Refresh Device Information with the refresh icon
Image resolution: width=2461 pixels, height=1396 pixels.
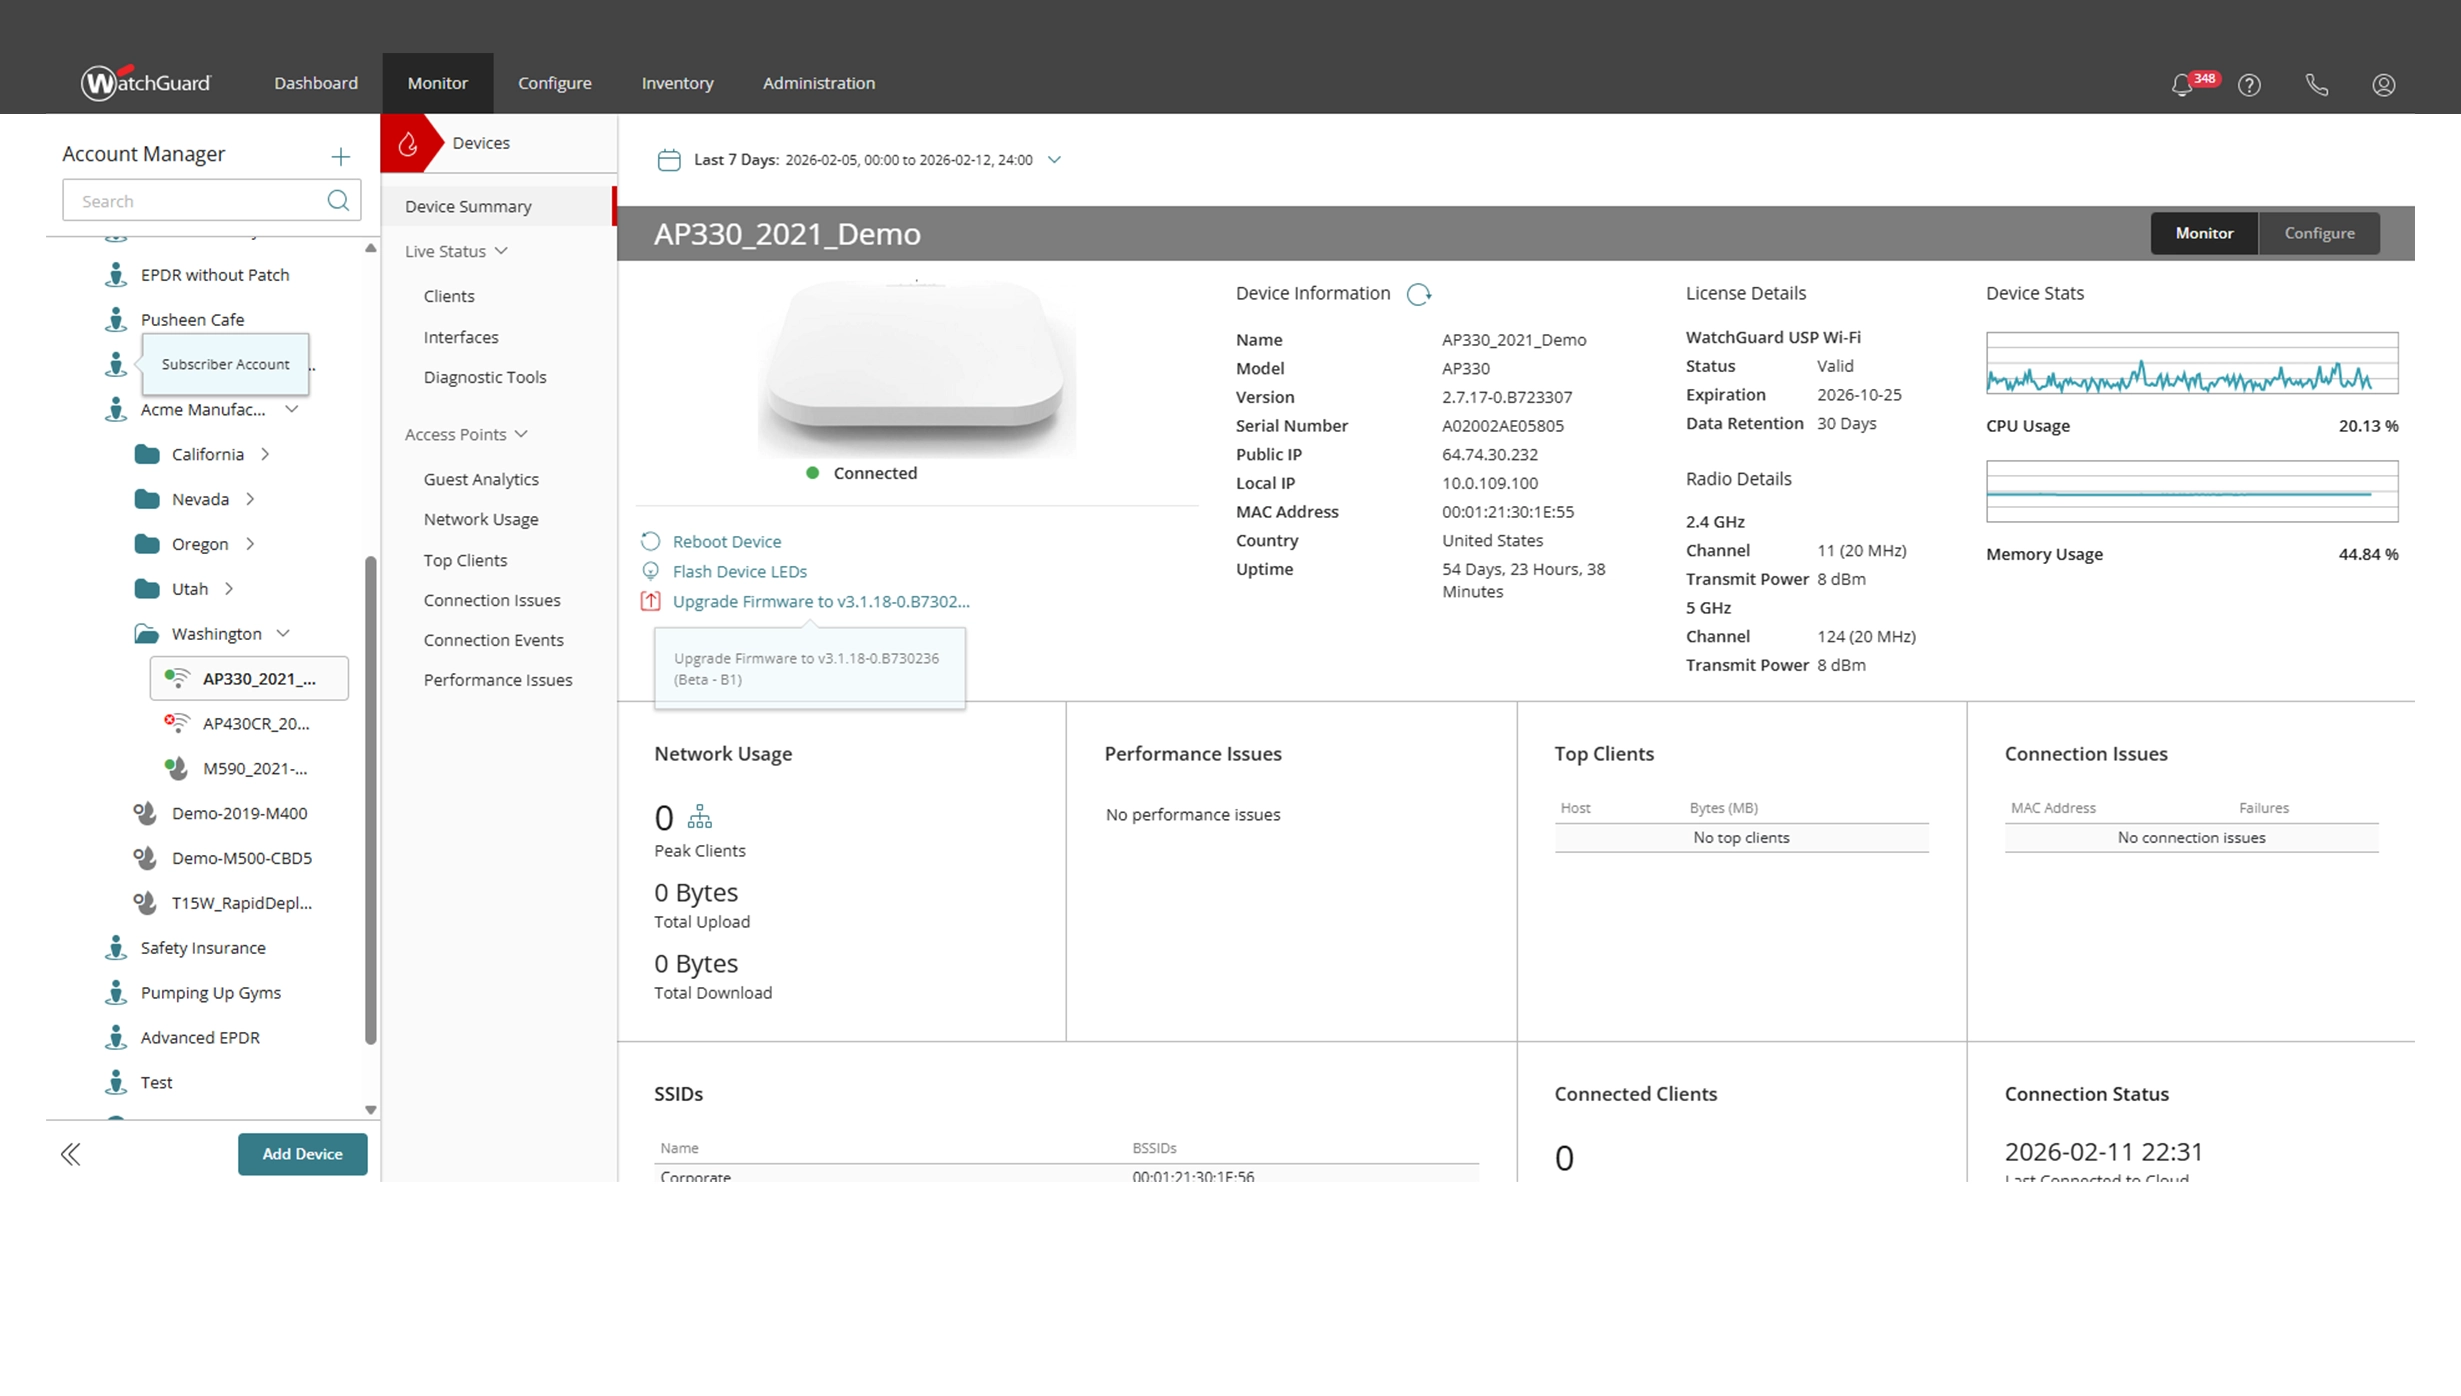click(x=1418, y=294)
